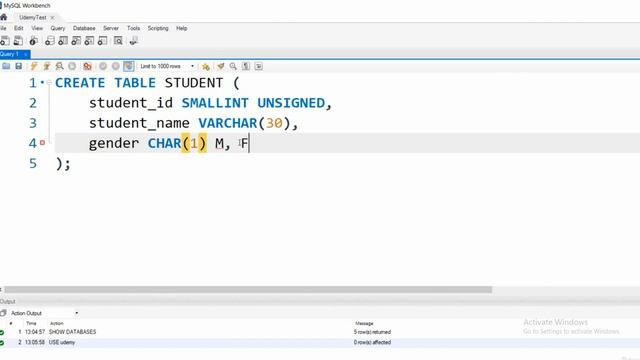Viewport: 640px width, 360px height.
Task: Stop the running query icon
Action: point(72,66)
